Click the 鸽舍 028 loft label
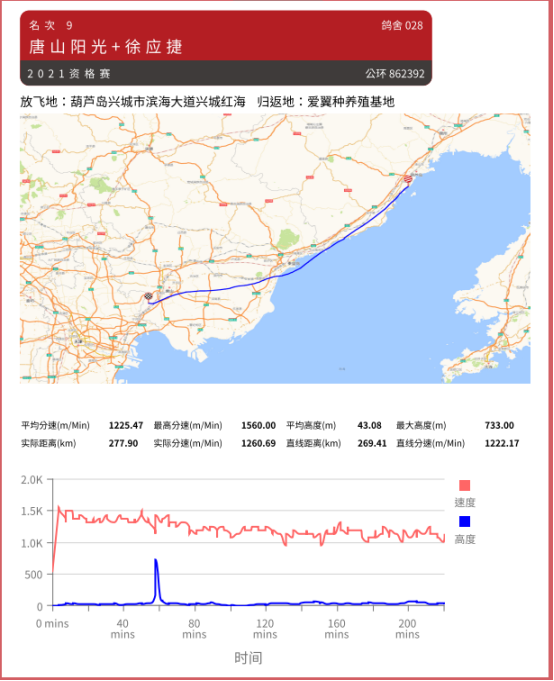Viewport: 554px width, 681px height. pos(402,26)
